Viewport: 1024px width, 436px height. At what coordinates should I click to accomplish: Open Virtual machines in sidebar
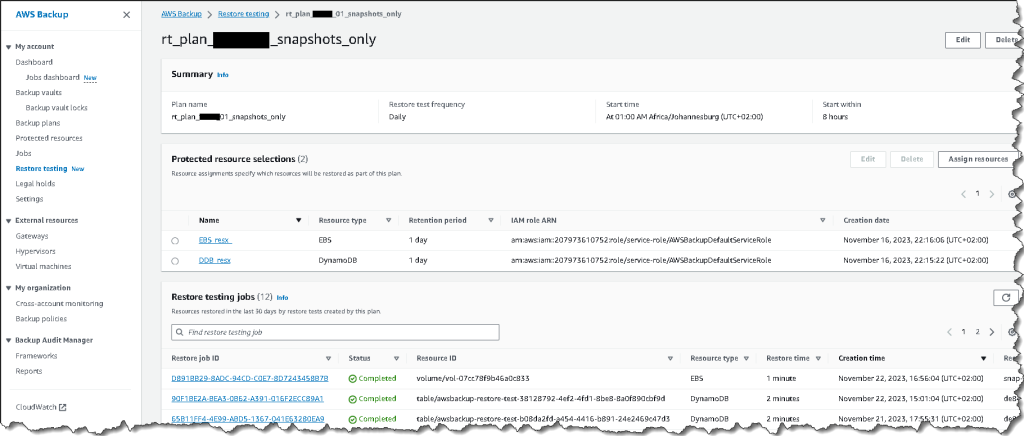tap(44, 266)
